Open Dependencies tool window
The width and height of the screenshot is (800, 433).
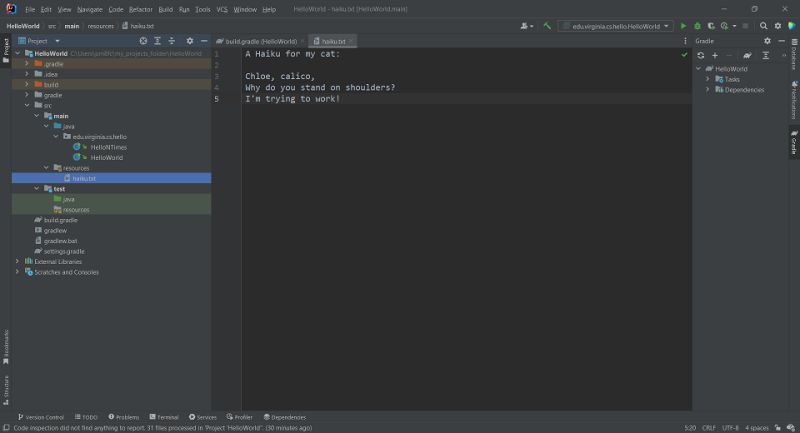[x=285, y=417]
